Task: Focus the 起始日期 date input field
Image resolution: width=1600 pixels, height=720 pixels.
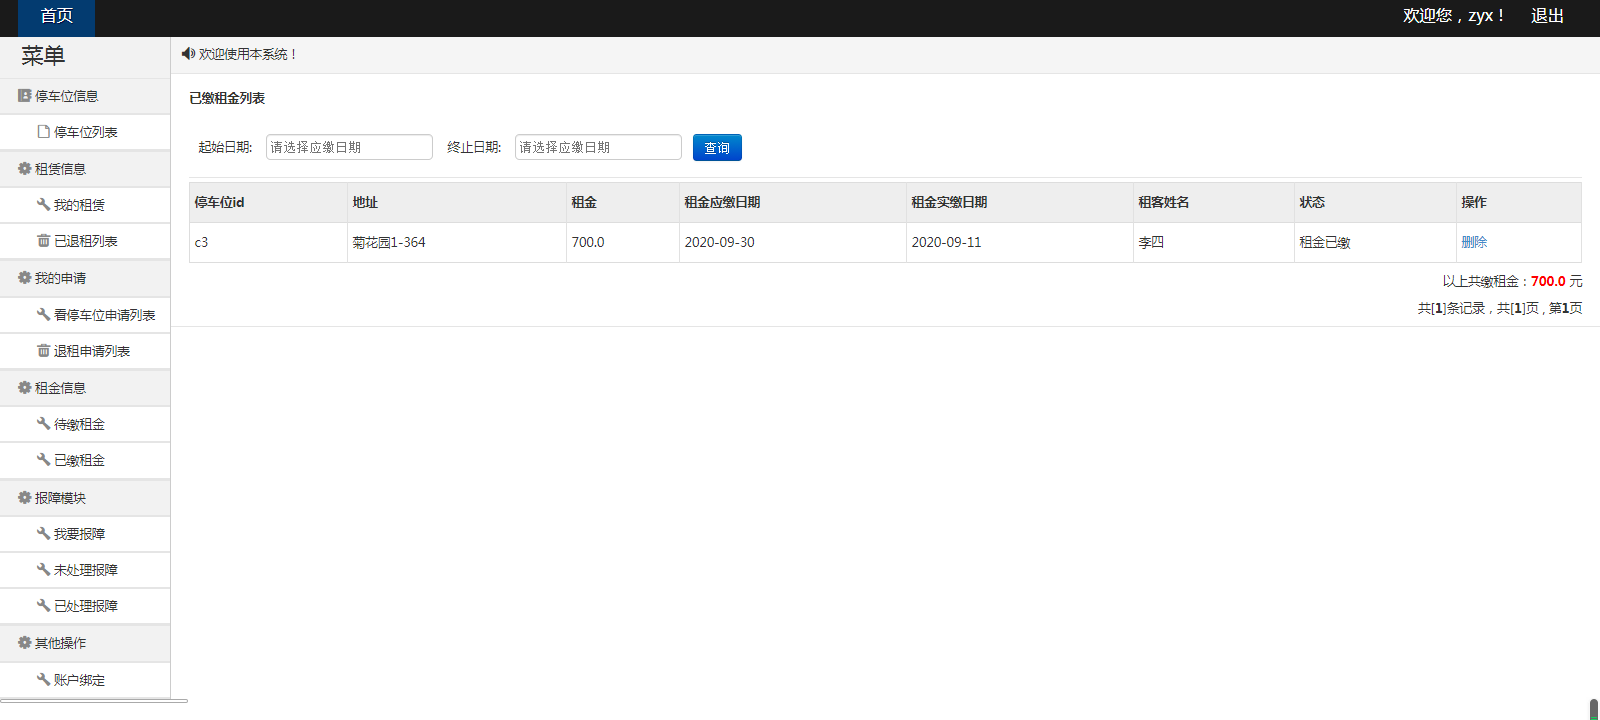Action: tap(349, 147)
